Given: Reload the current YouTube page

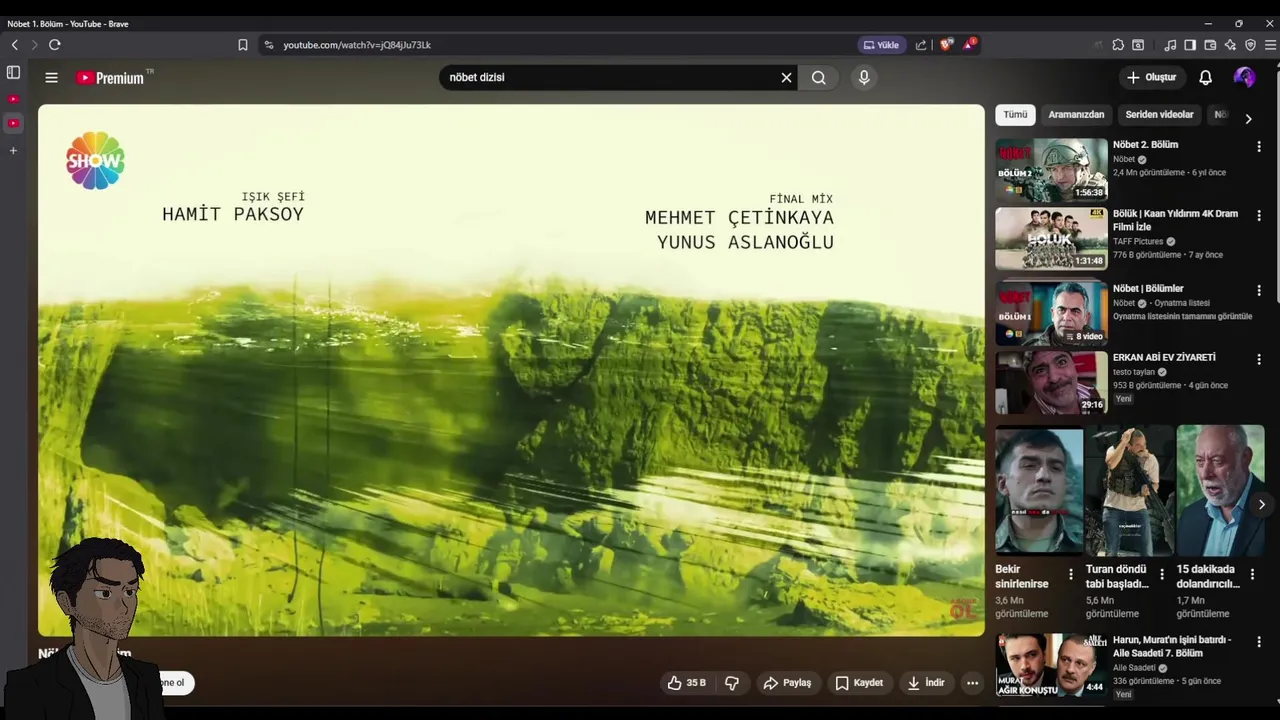Looking at the screenshot, I should [55, 45].
